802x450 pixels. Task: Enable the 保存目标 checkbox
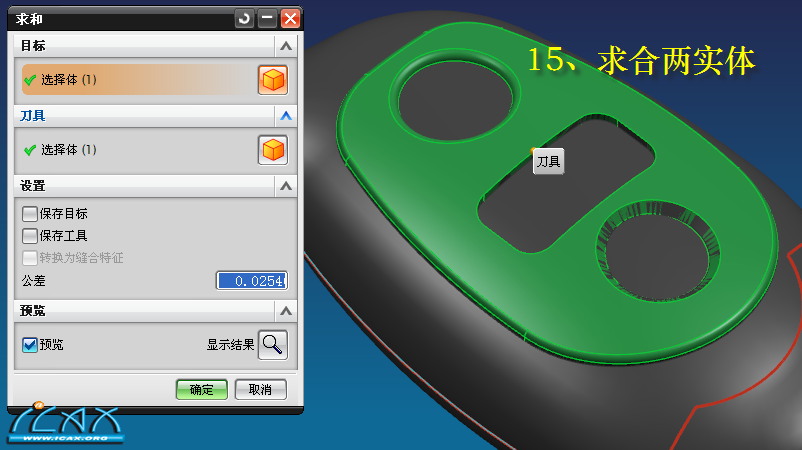point(30,214)
